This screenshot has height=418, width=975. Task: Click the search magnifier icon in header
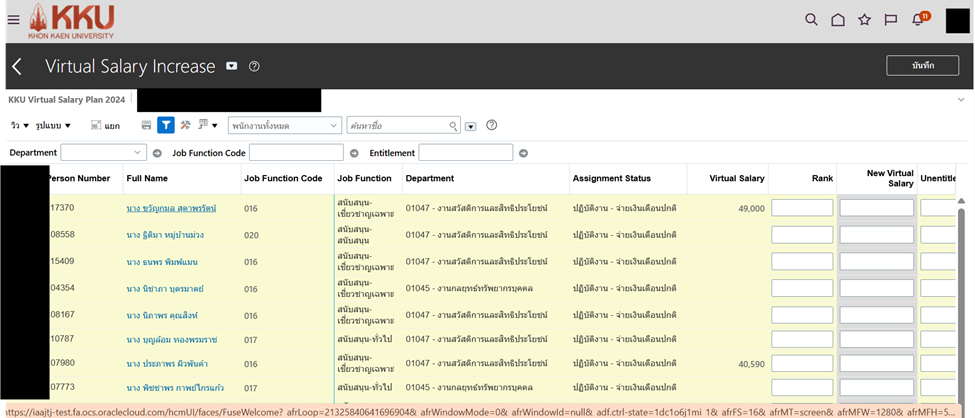coord(811,19)
